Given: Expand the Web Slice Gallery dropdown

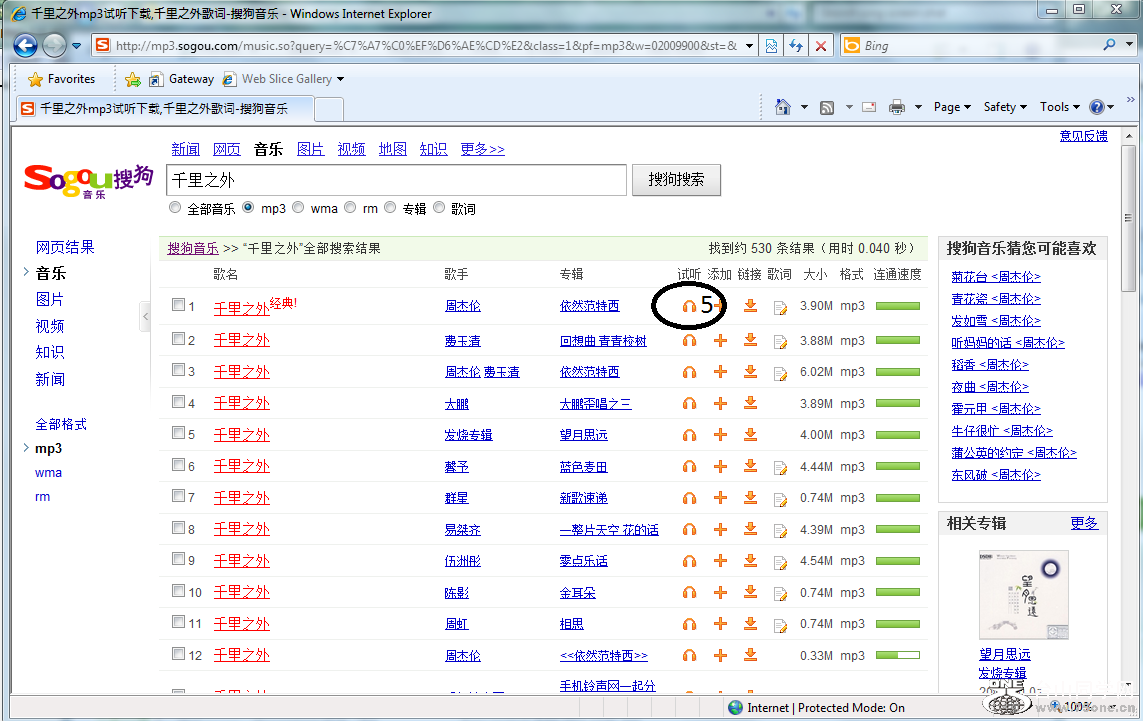Looking at the screenshot, I should pos(340,79).
